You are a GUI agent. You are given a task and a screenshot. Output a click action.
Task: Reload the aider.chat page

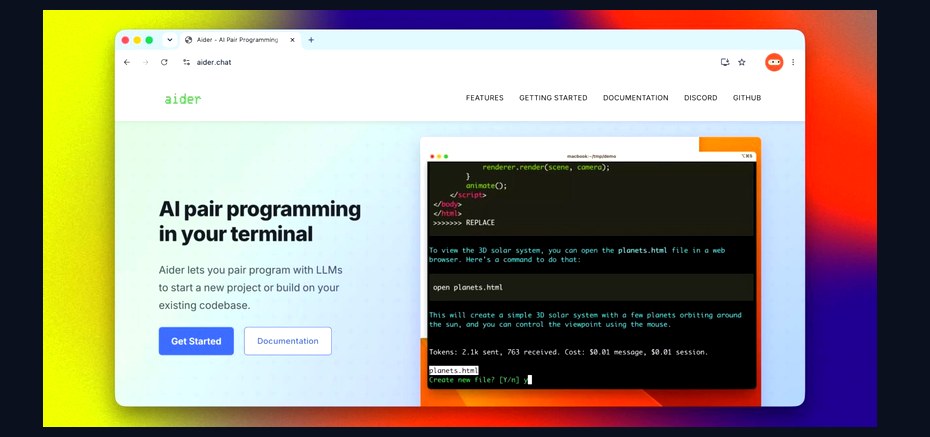point(164,62)
